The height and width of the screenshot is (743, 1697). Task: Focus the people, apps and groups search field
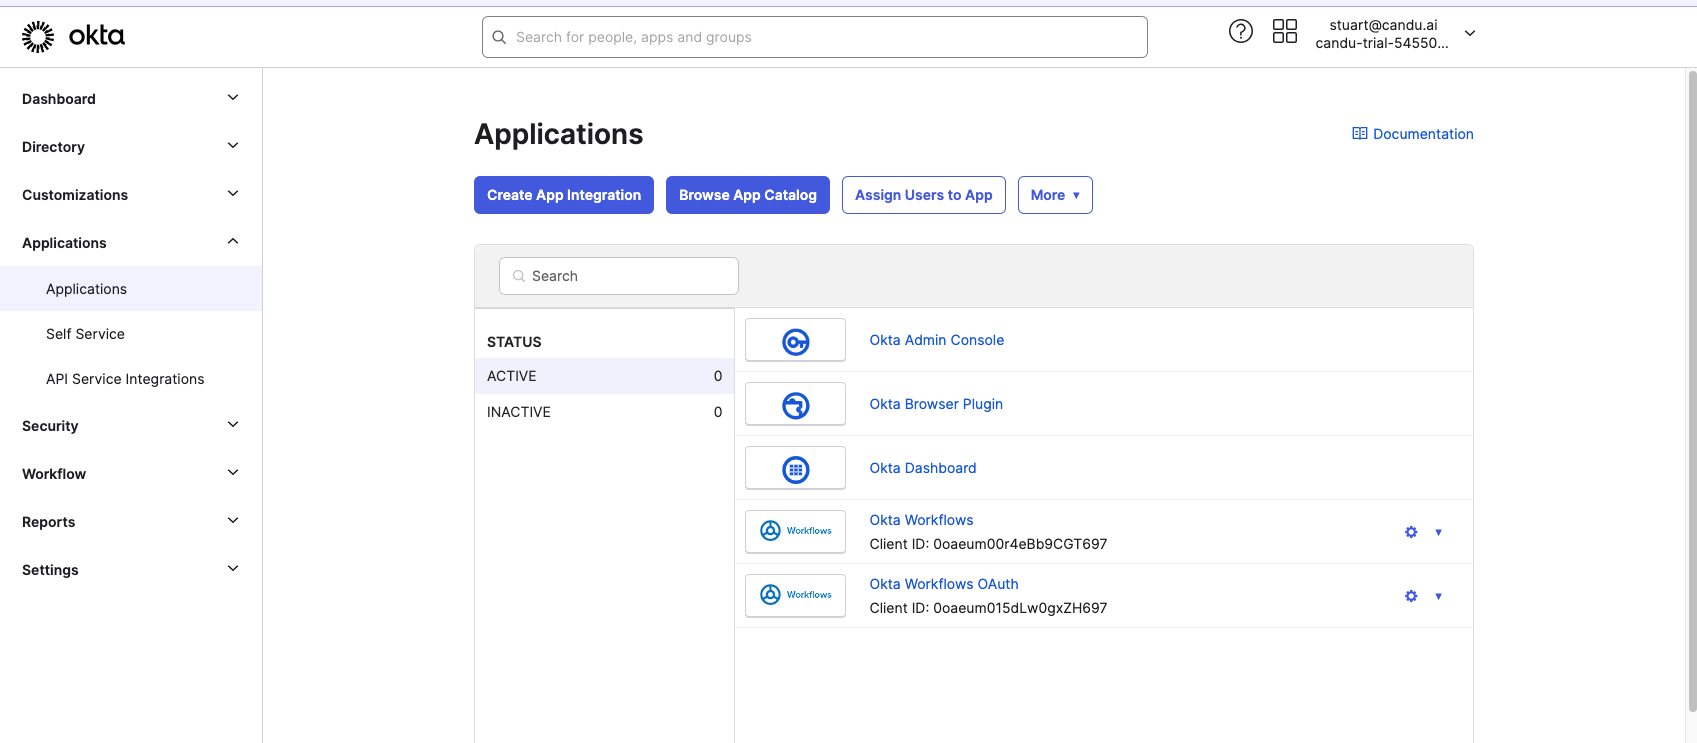point(815,37)
